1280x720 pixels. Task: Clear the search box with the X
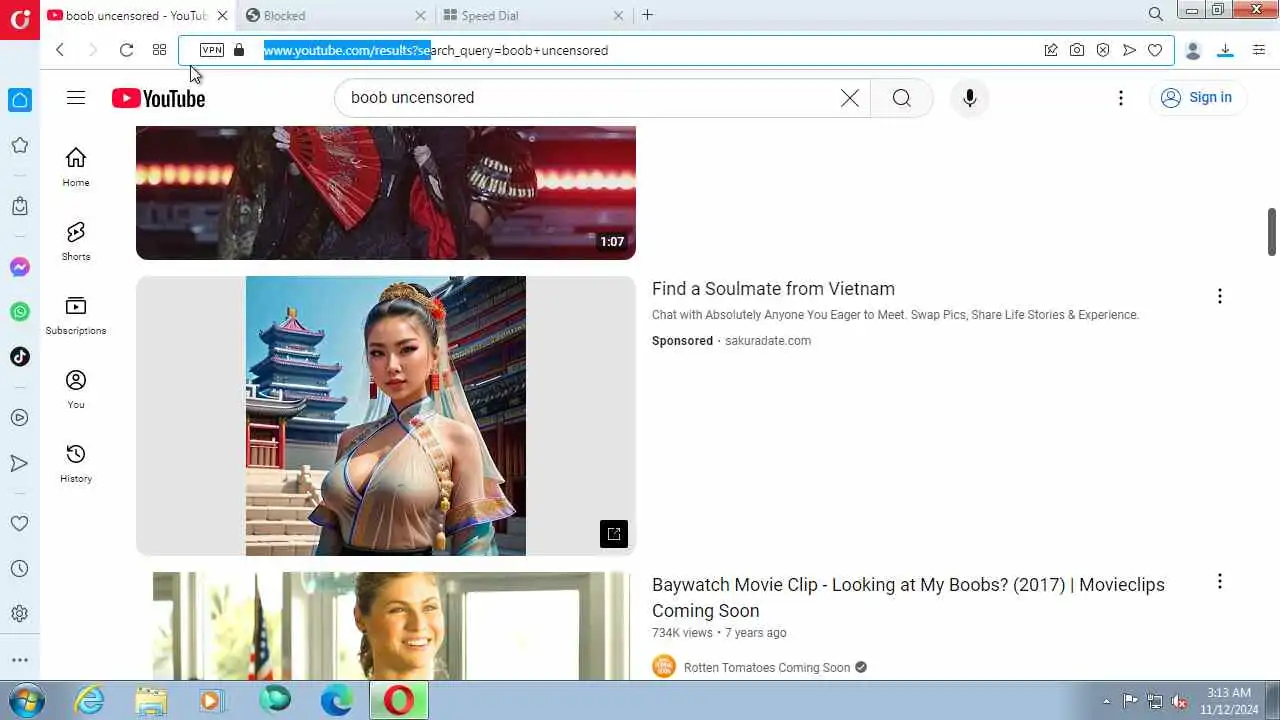pyautogui.click(x=849, y=98)
